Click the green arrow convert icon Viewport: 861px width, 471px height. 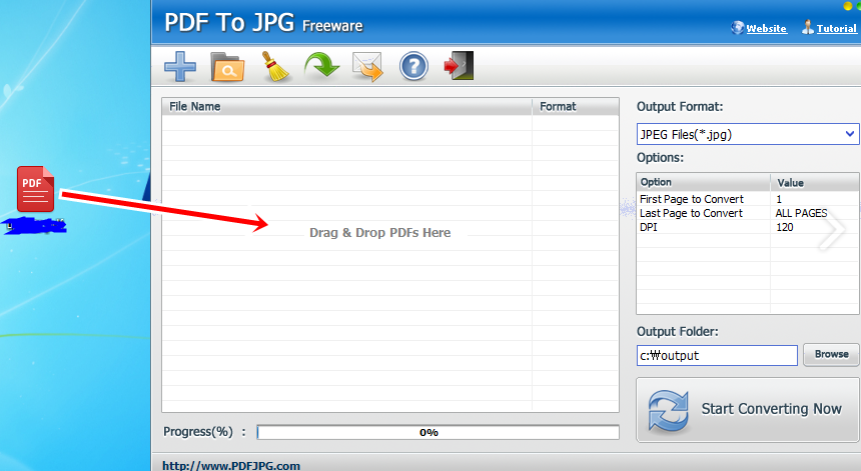(322, 66)
